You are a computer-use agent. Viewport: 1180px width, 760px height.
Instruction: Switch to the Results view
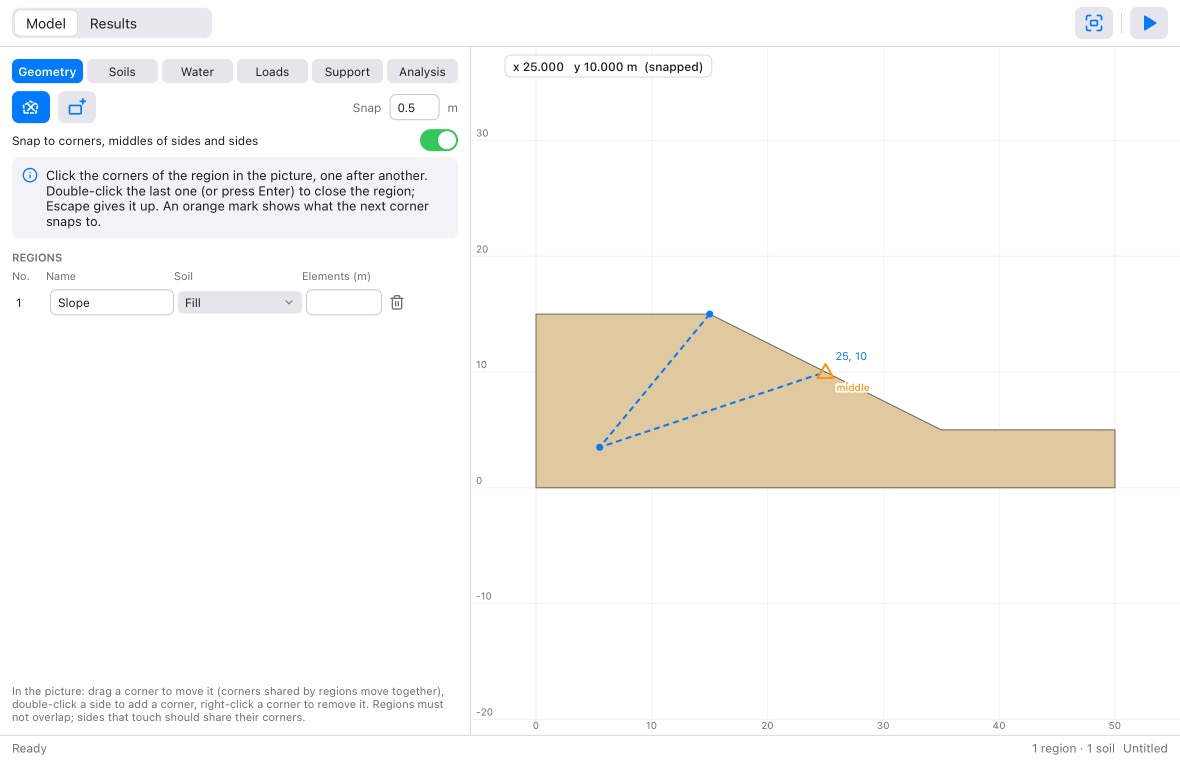click(113, 23)
